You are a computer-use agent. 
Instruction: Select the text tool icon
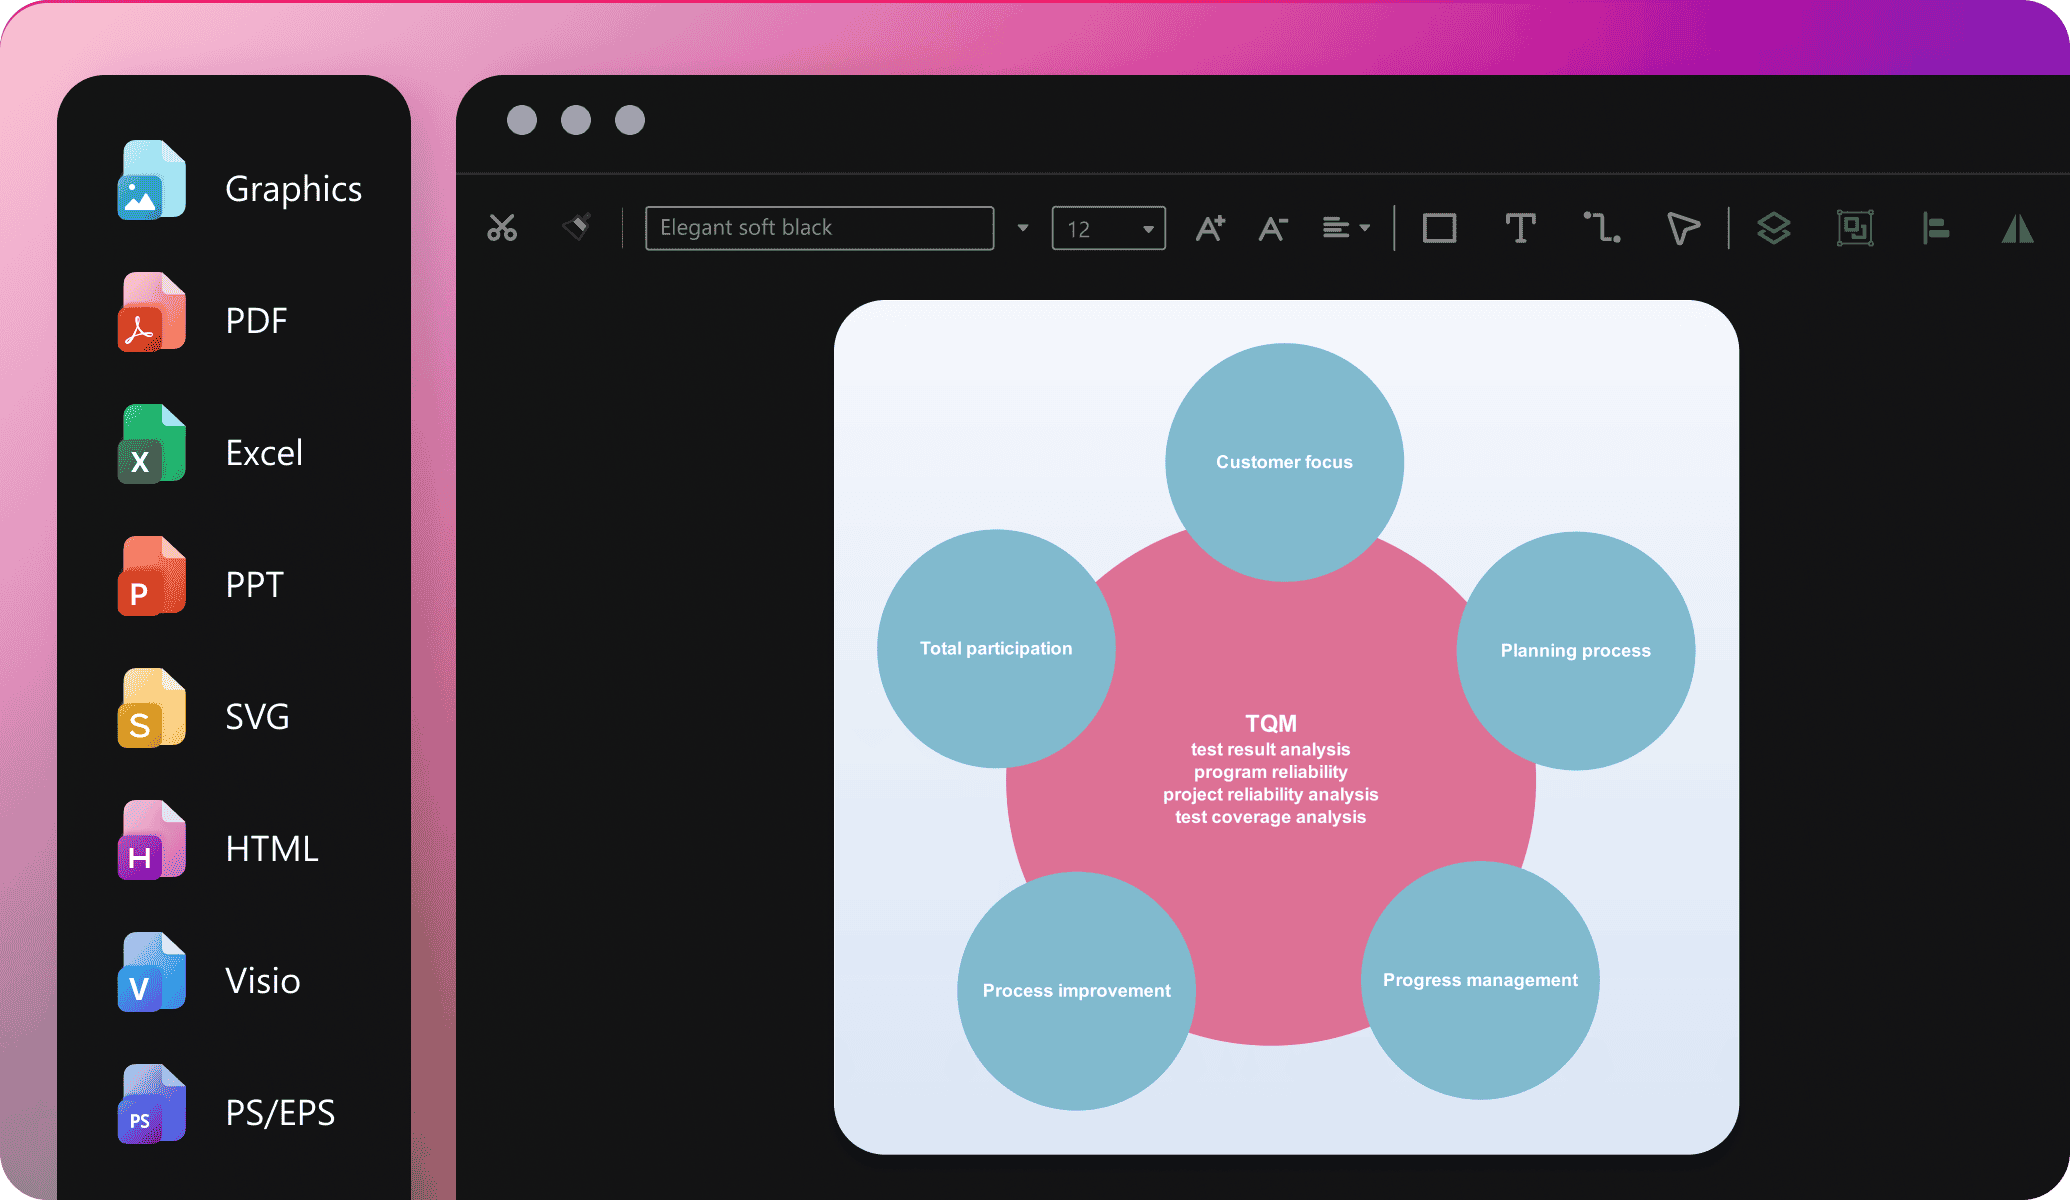1519,227
